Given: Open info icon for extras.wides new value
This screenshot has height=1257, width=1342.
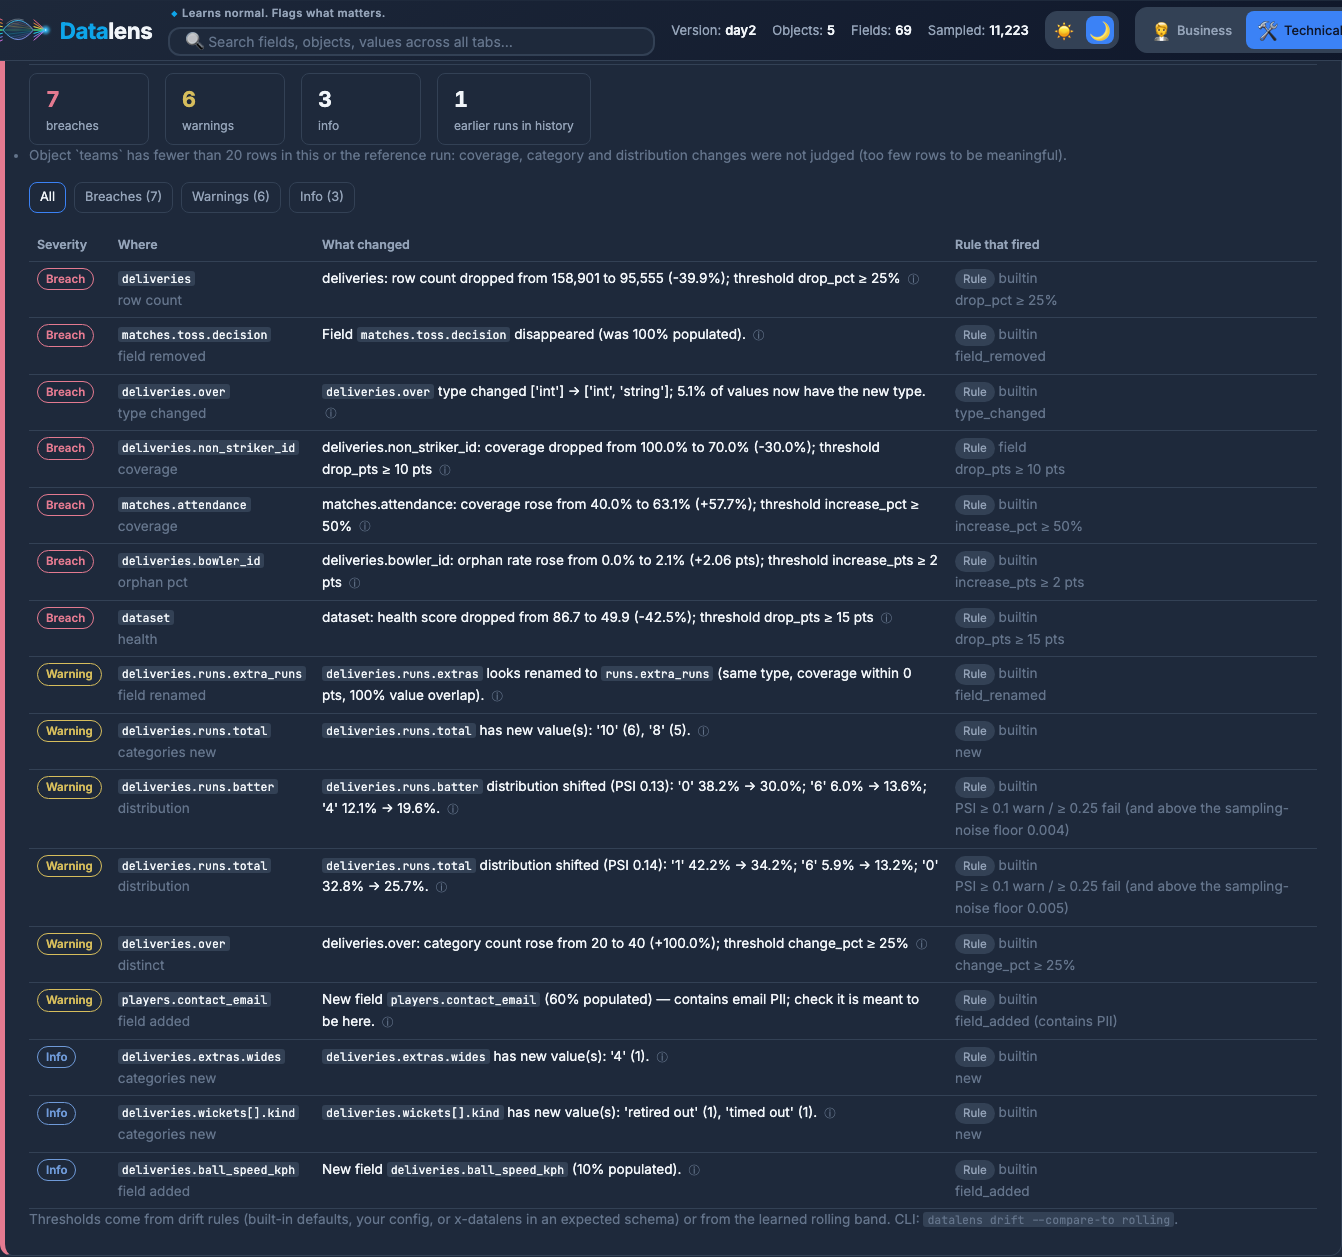Looking at the screenshot, I should 662,1057.
